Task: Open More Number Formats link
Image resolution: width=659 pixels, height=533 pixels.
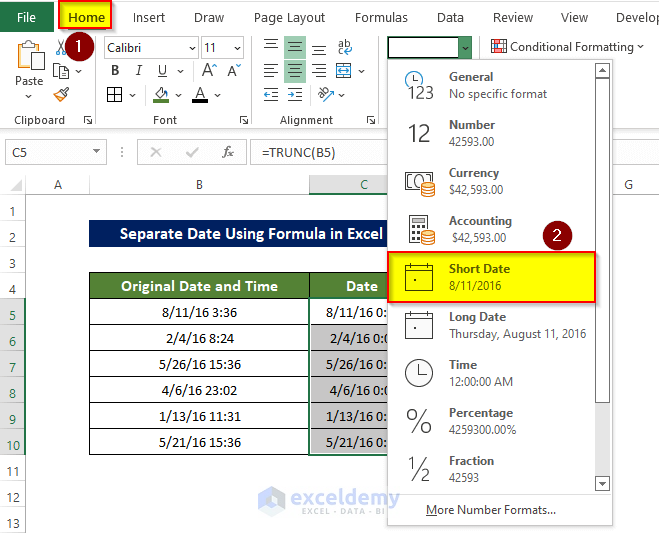Action: (490, 510)
